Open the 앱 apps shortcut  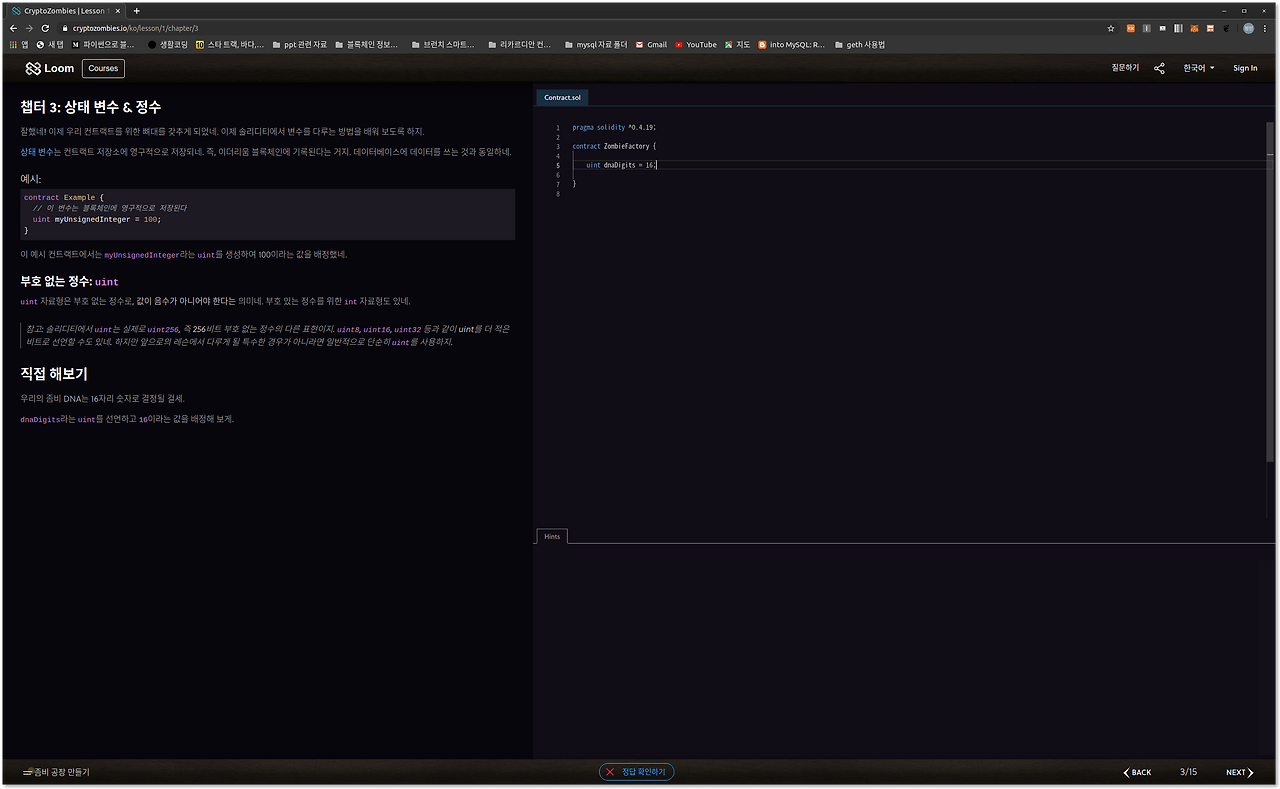[x=19, y=44]
